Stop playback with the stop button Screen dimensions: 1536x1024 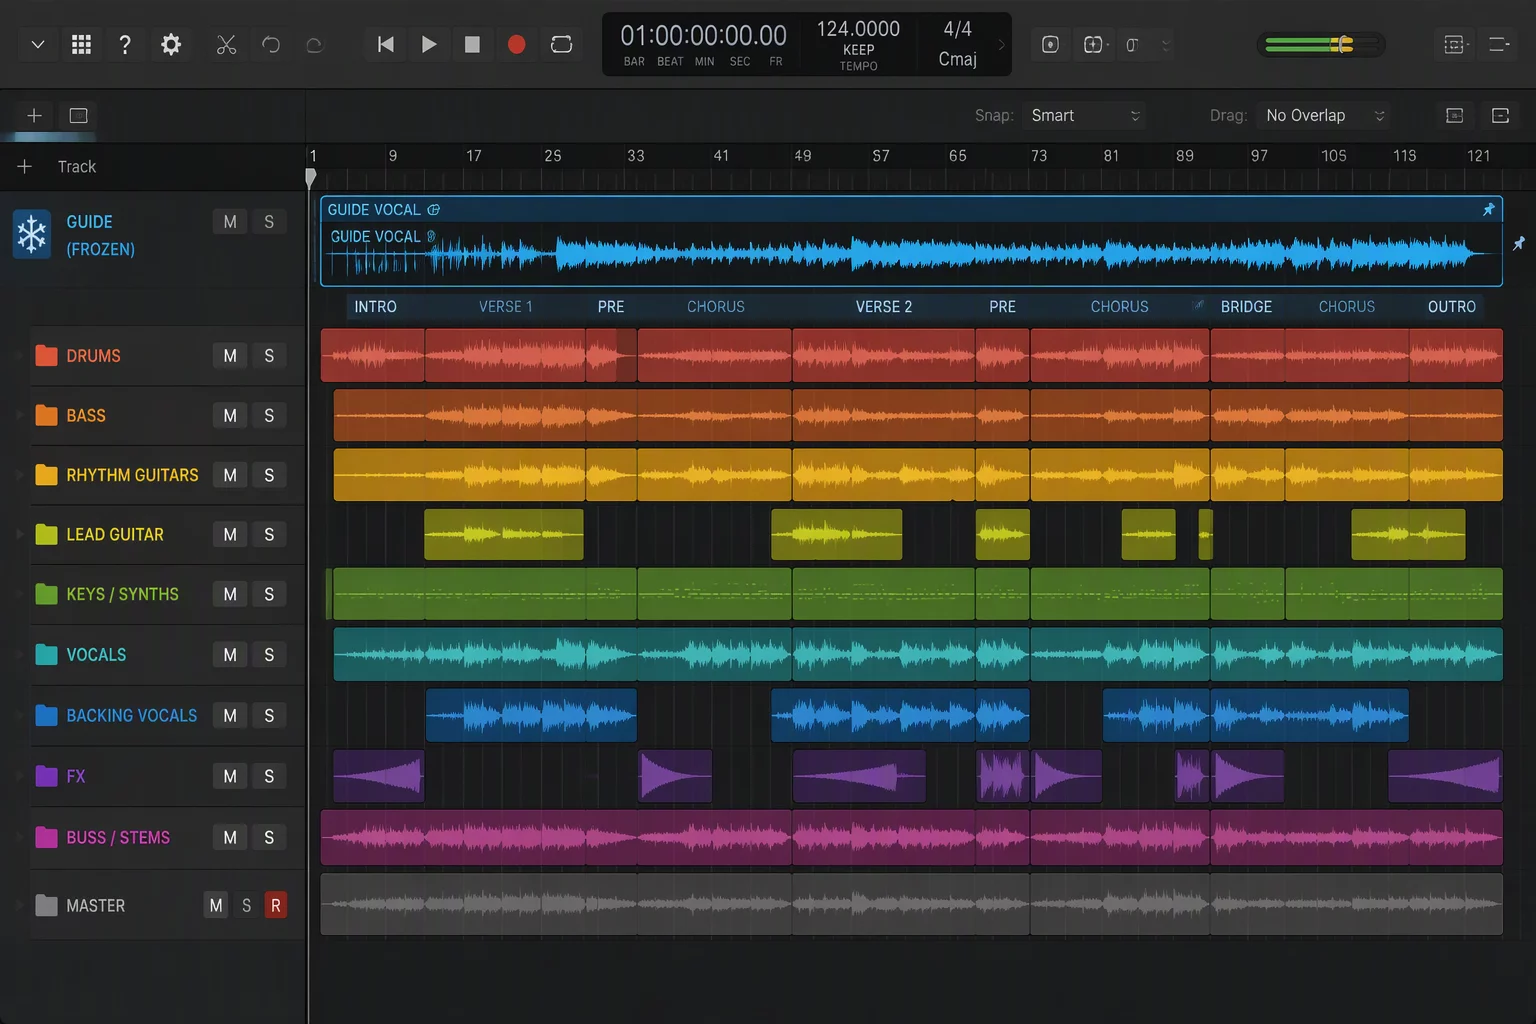[x=472, y=44]
